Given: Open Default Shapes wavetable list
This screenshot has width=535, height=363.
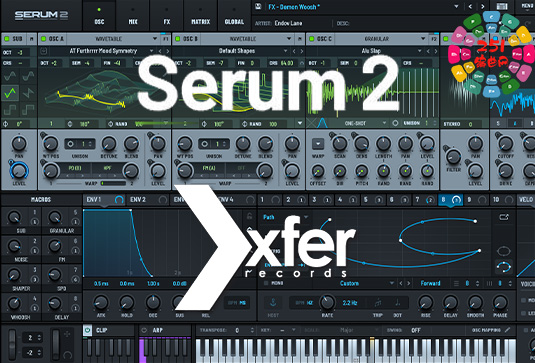Looking at the screenshot, I should coord(237,51).
